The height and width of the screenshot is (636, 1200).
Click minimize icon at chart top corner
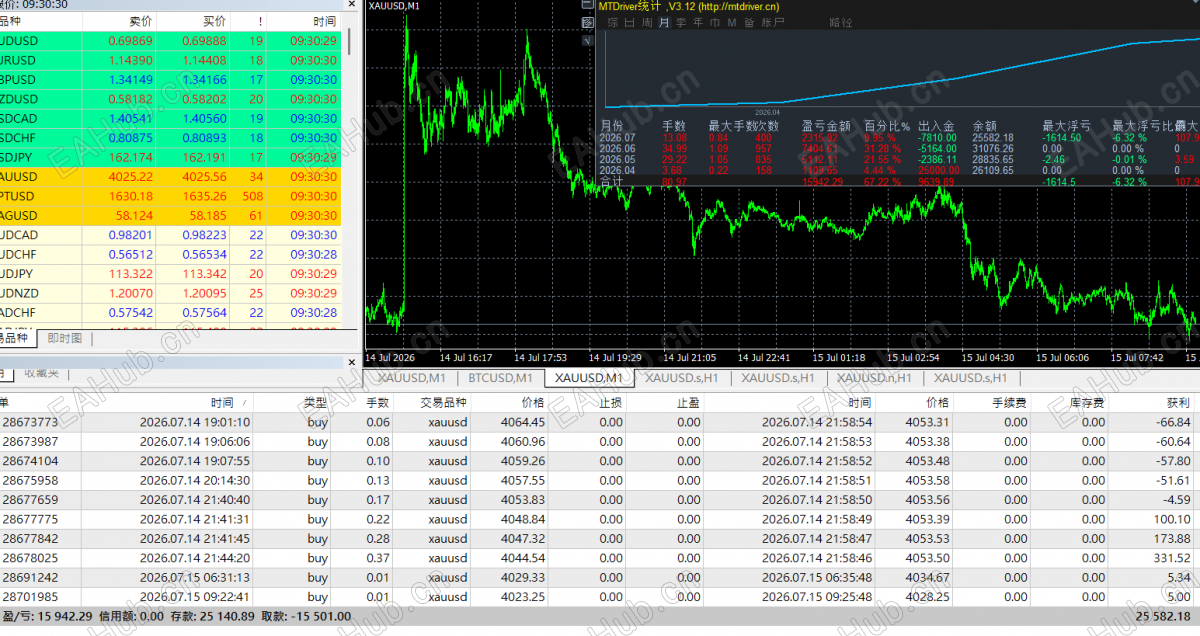(x=587, y=5)
